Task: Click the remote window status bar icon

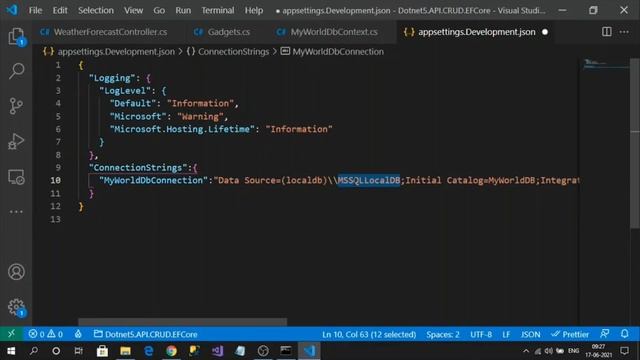Action: point(11,334)
